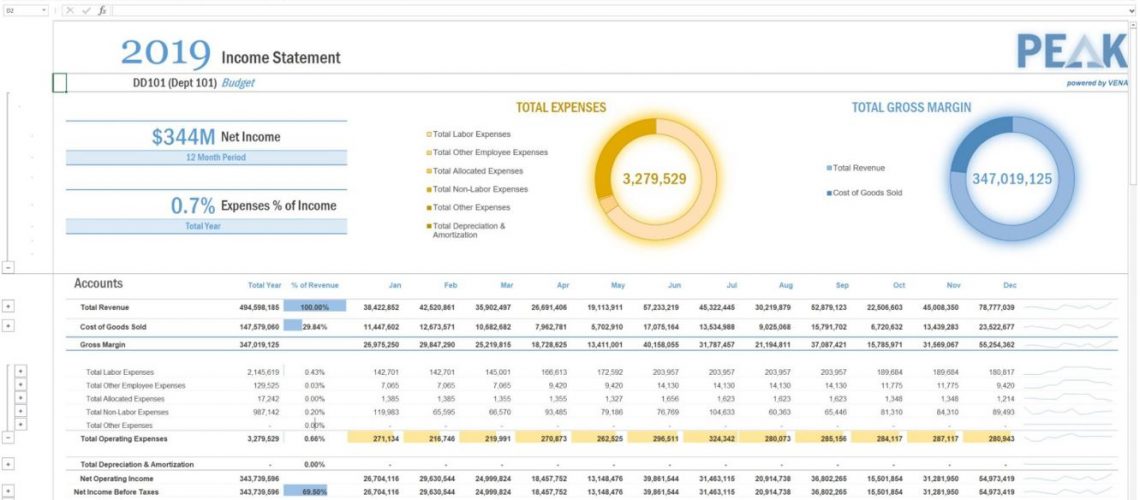1140x500 pixels.
Task: Click the Insert Function fx icon
Action: coord(102,10)
